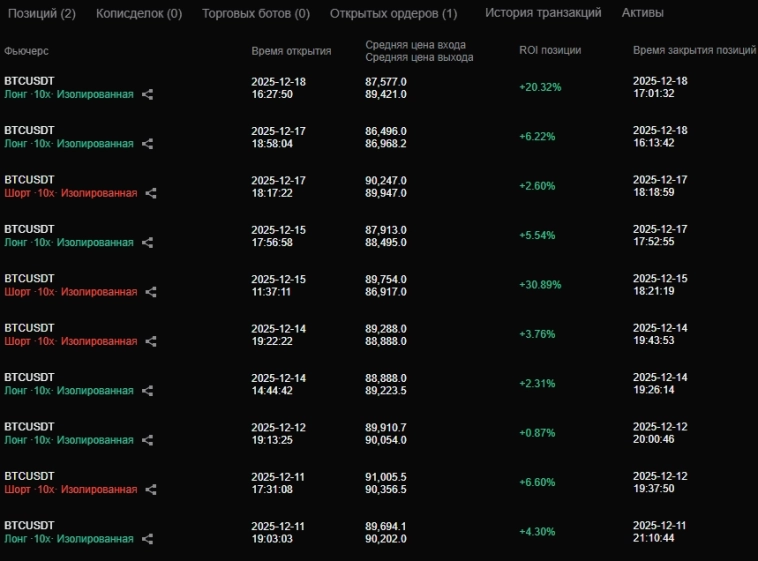Share the long trade with +6.22% ROI

(148, 144)
